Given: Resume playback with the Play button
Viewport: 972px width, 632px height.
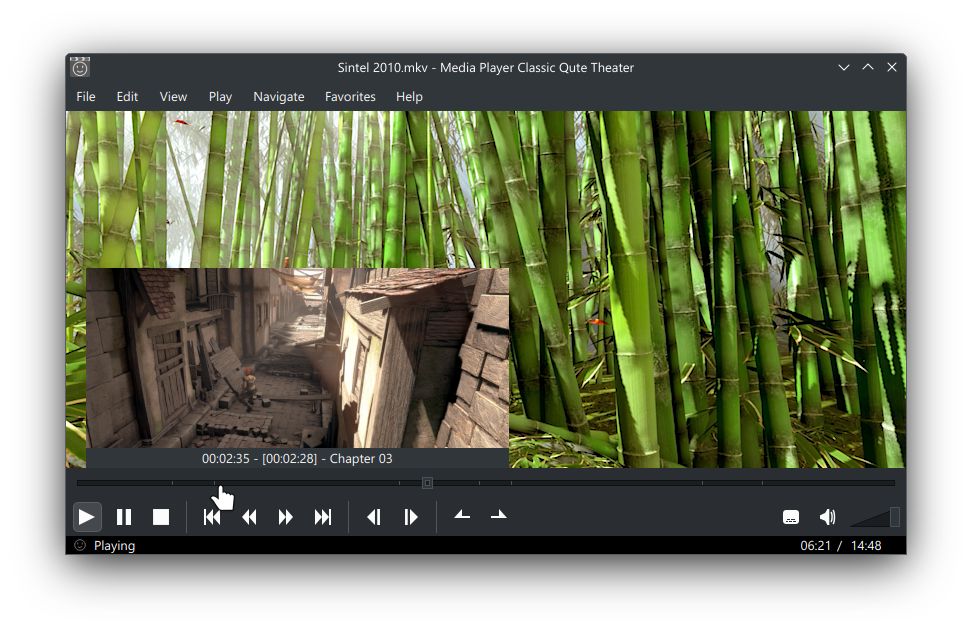Looking at the screenshot, I should pos(87,517).
